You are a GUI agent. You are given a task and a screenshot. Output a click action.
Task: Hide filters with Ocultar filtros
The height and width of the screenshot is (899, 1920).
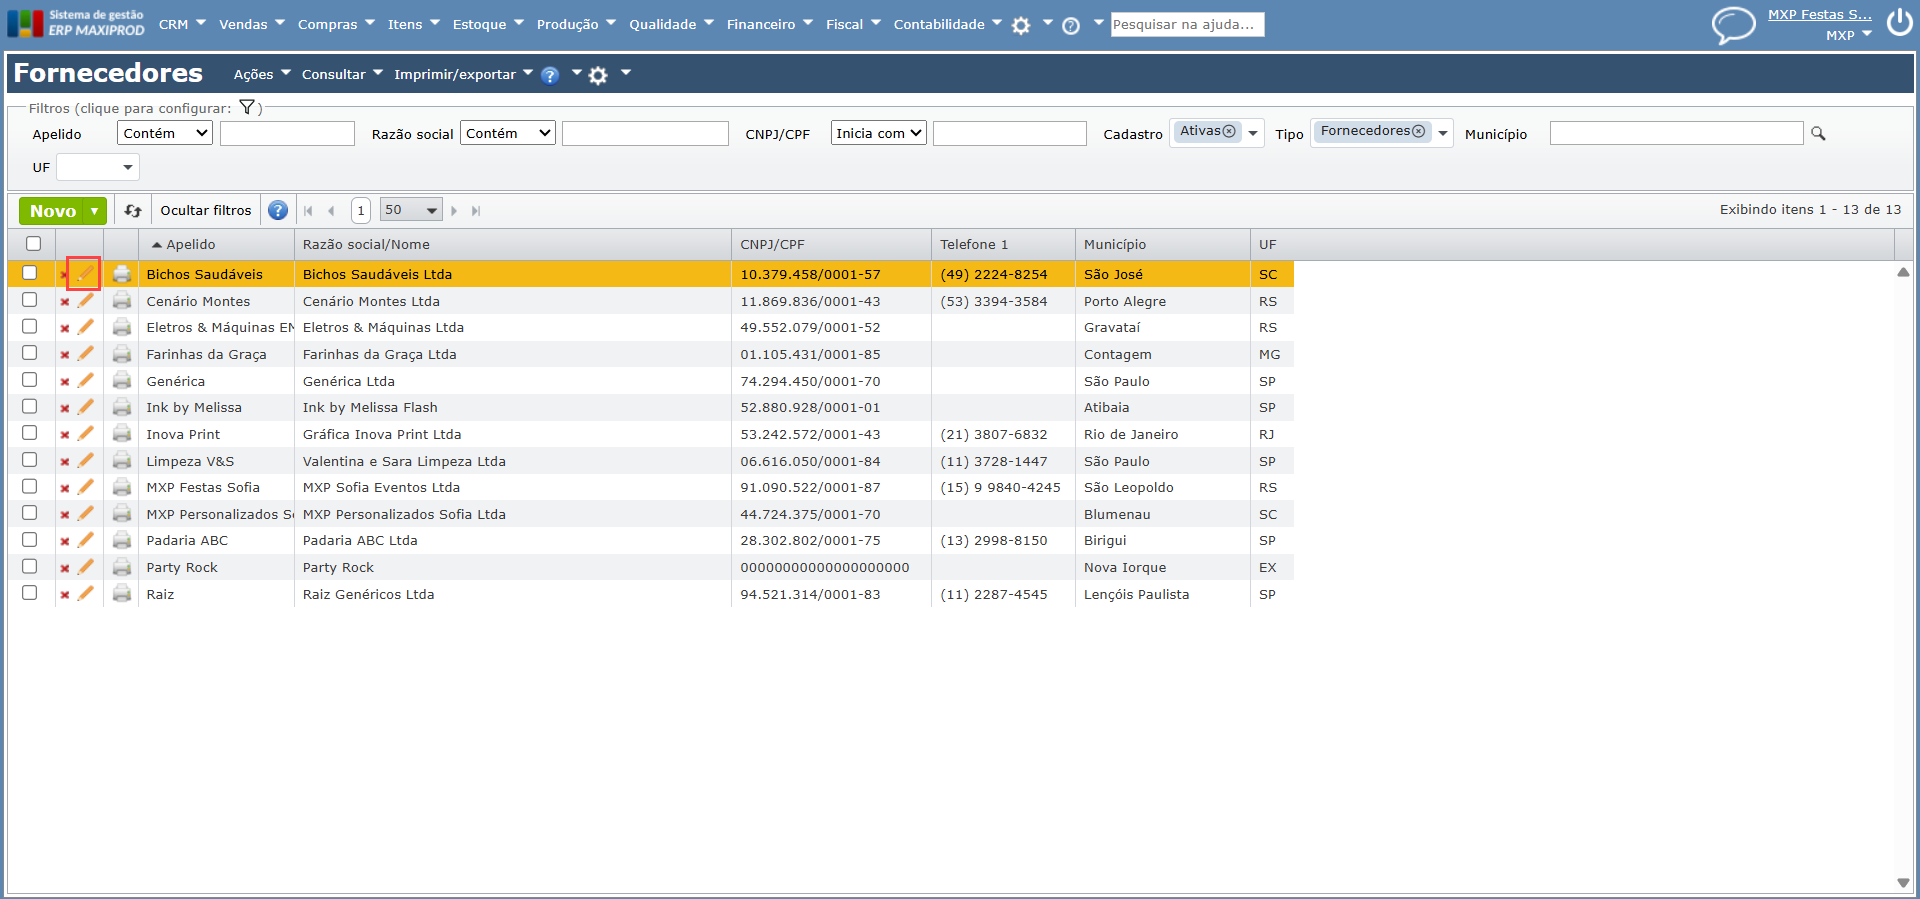tap(206, 211)
